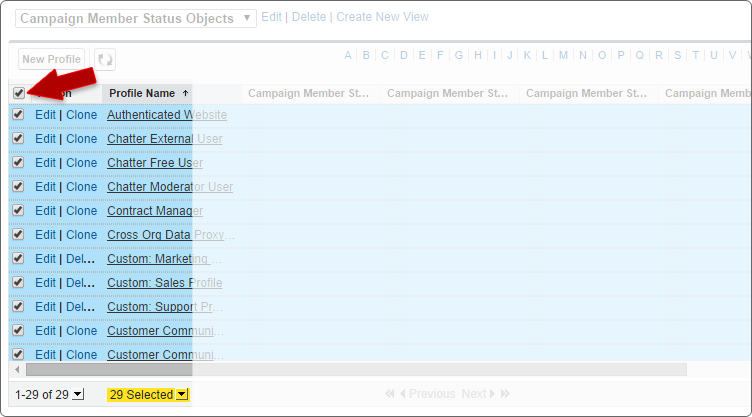
Task: Toggle the select-all header checkbox
Action: point(19,93)
